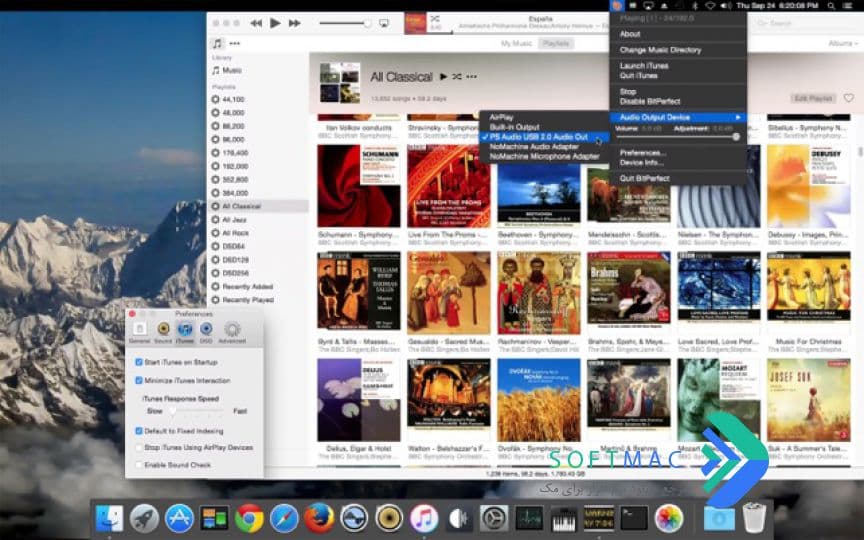Viewport: 864px width, 540px height.
Task: Open the App Store from the Dock
Action: [x=180, y=519]
